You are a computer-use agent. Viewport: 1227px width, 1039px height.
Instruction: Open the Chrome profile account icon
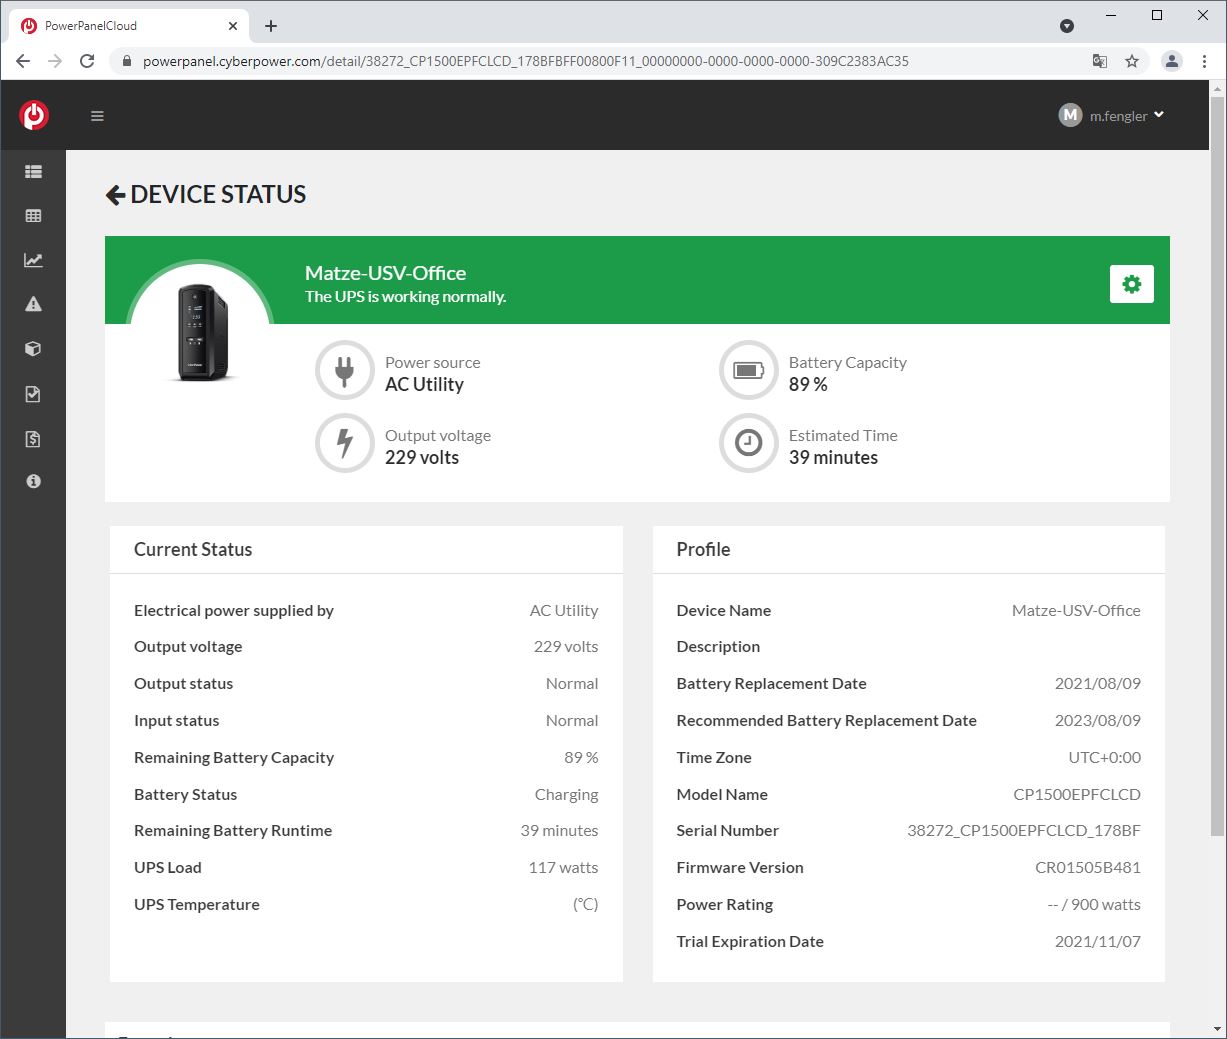point(1171,61)
